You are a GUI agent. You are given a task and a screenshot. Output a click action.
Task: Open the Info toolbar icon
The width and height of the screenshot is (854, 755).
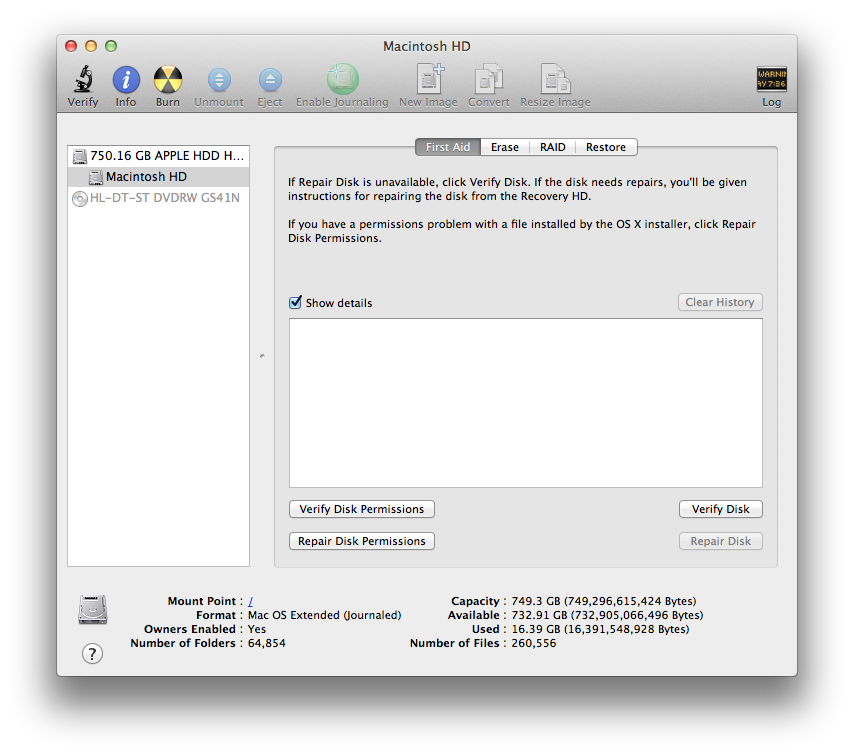(x=126, y=80)
